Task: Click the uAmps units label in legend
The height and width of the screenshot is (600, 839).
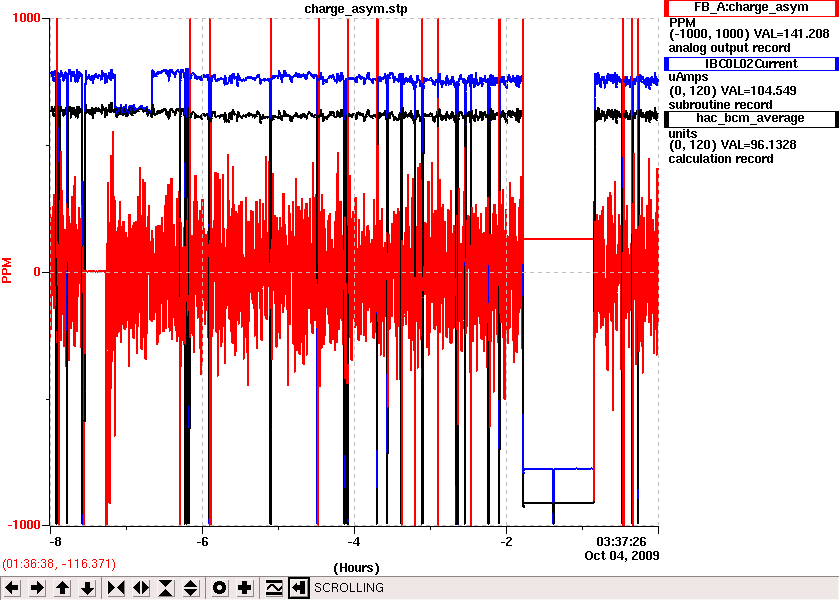Action: point(688,77)
